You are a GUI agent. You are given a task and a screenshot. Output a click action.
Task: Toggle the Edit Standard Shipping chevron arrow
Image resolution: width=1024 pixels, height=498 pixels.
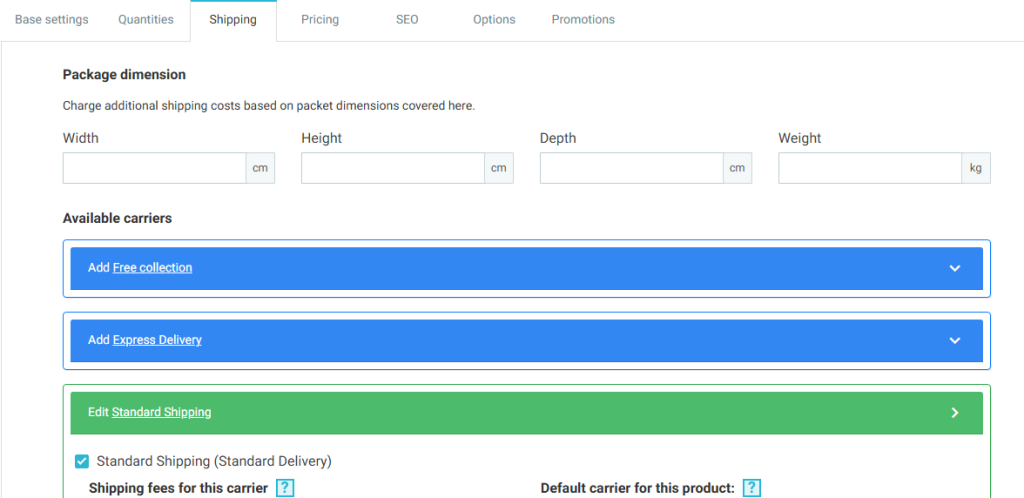point(954,412)
